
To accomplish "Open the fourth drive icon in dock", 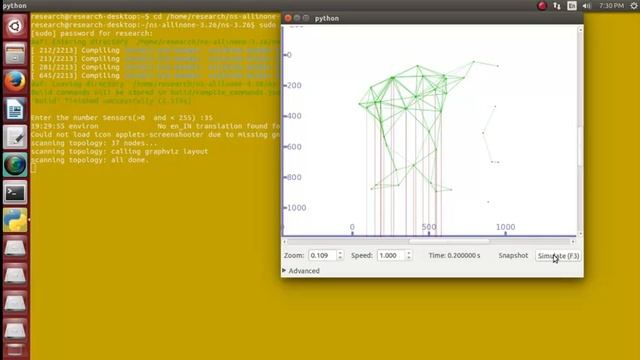I will (15, 330).
